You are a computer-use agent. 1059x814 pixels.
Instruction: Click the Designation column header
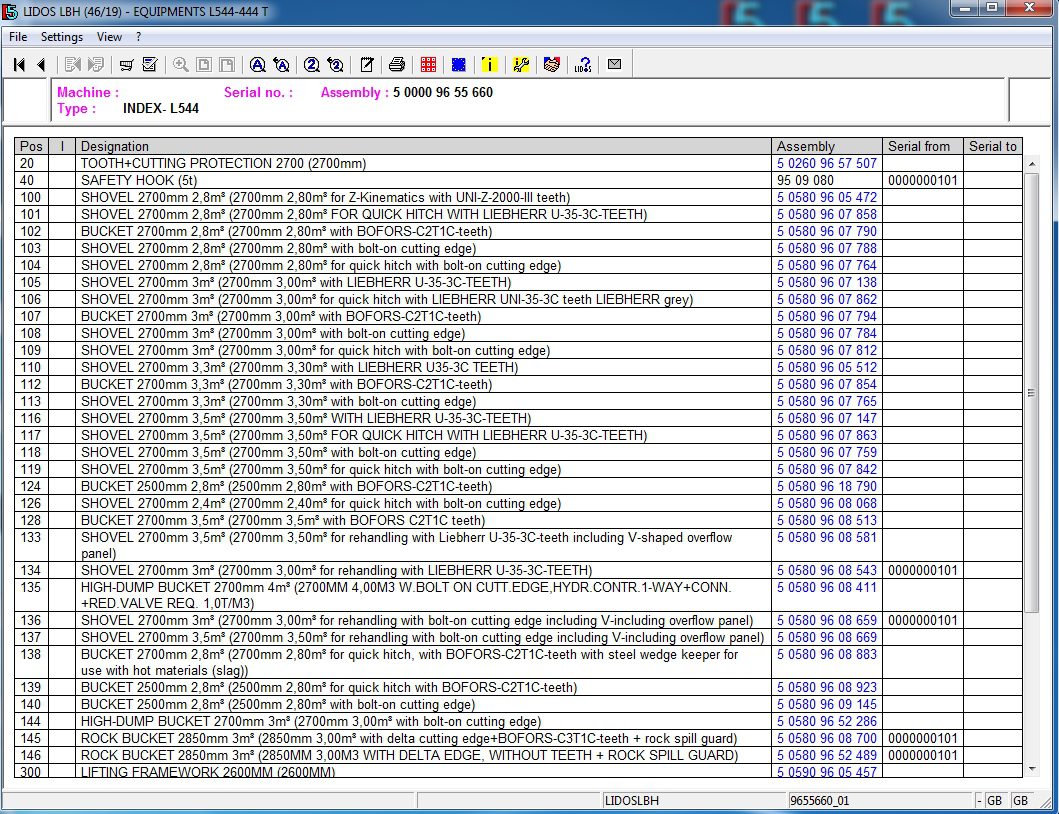tap(115, 146)
